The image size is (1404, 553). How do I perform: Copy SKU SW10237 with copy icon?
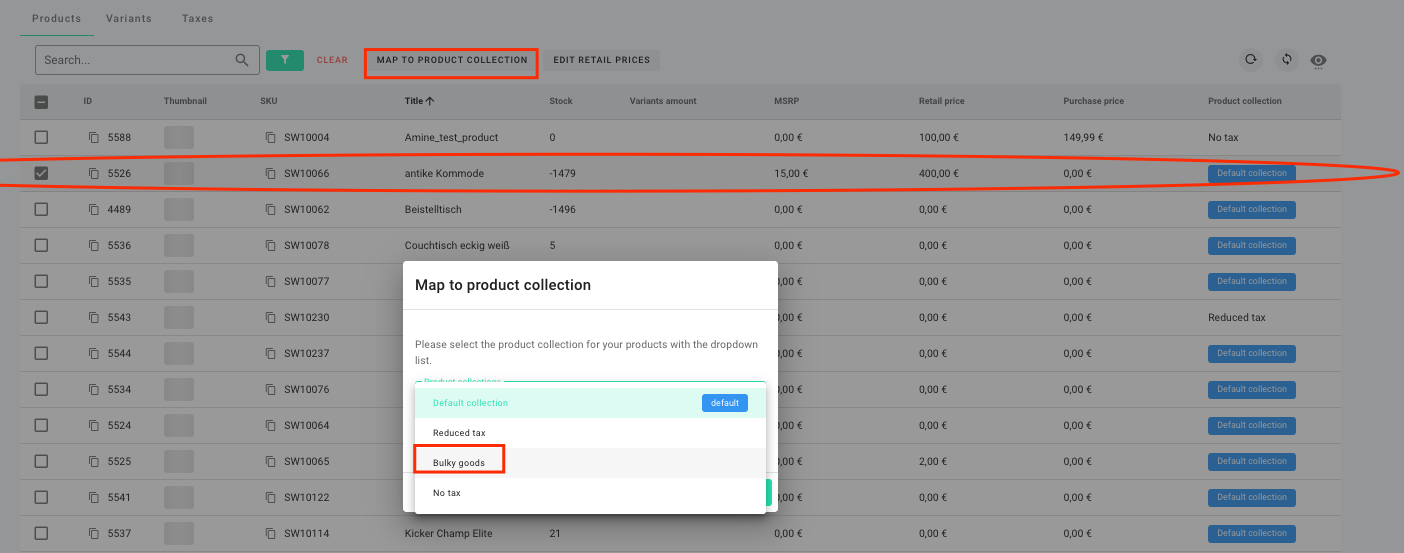click(271, 353)
